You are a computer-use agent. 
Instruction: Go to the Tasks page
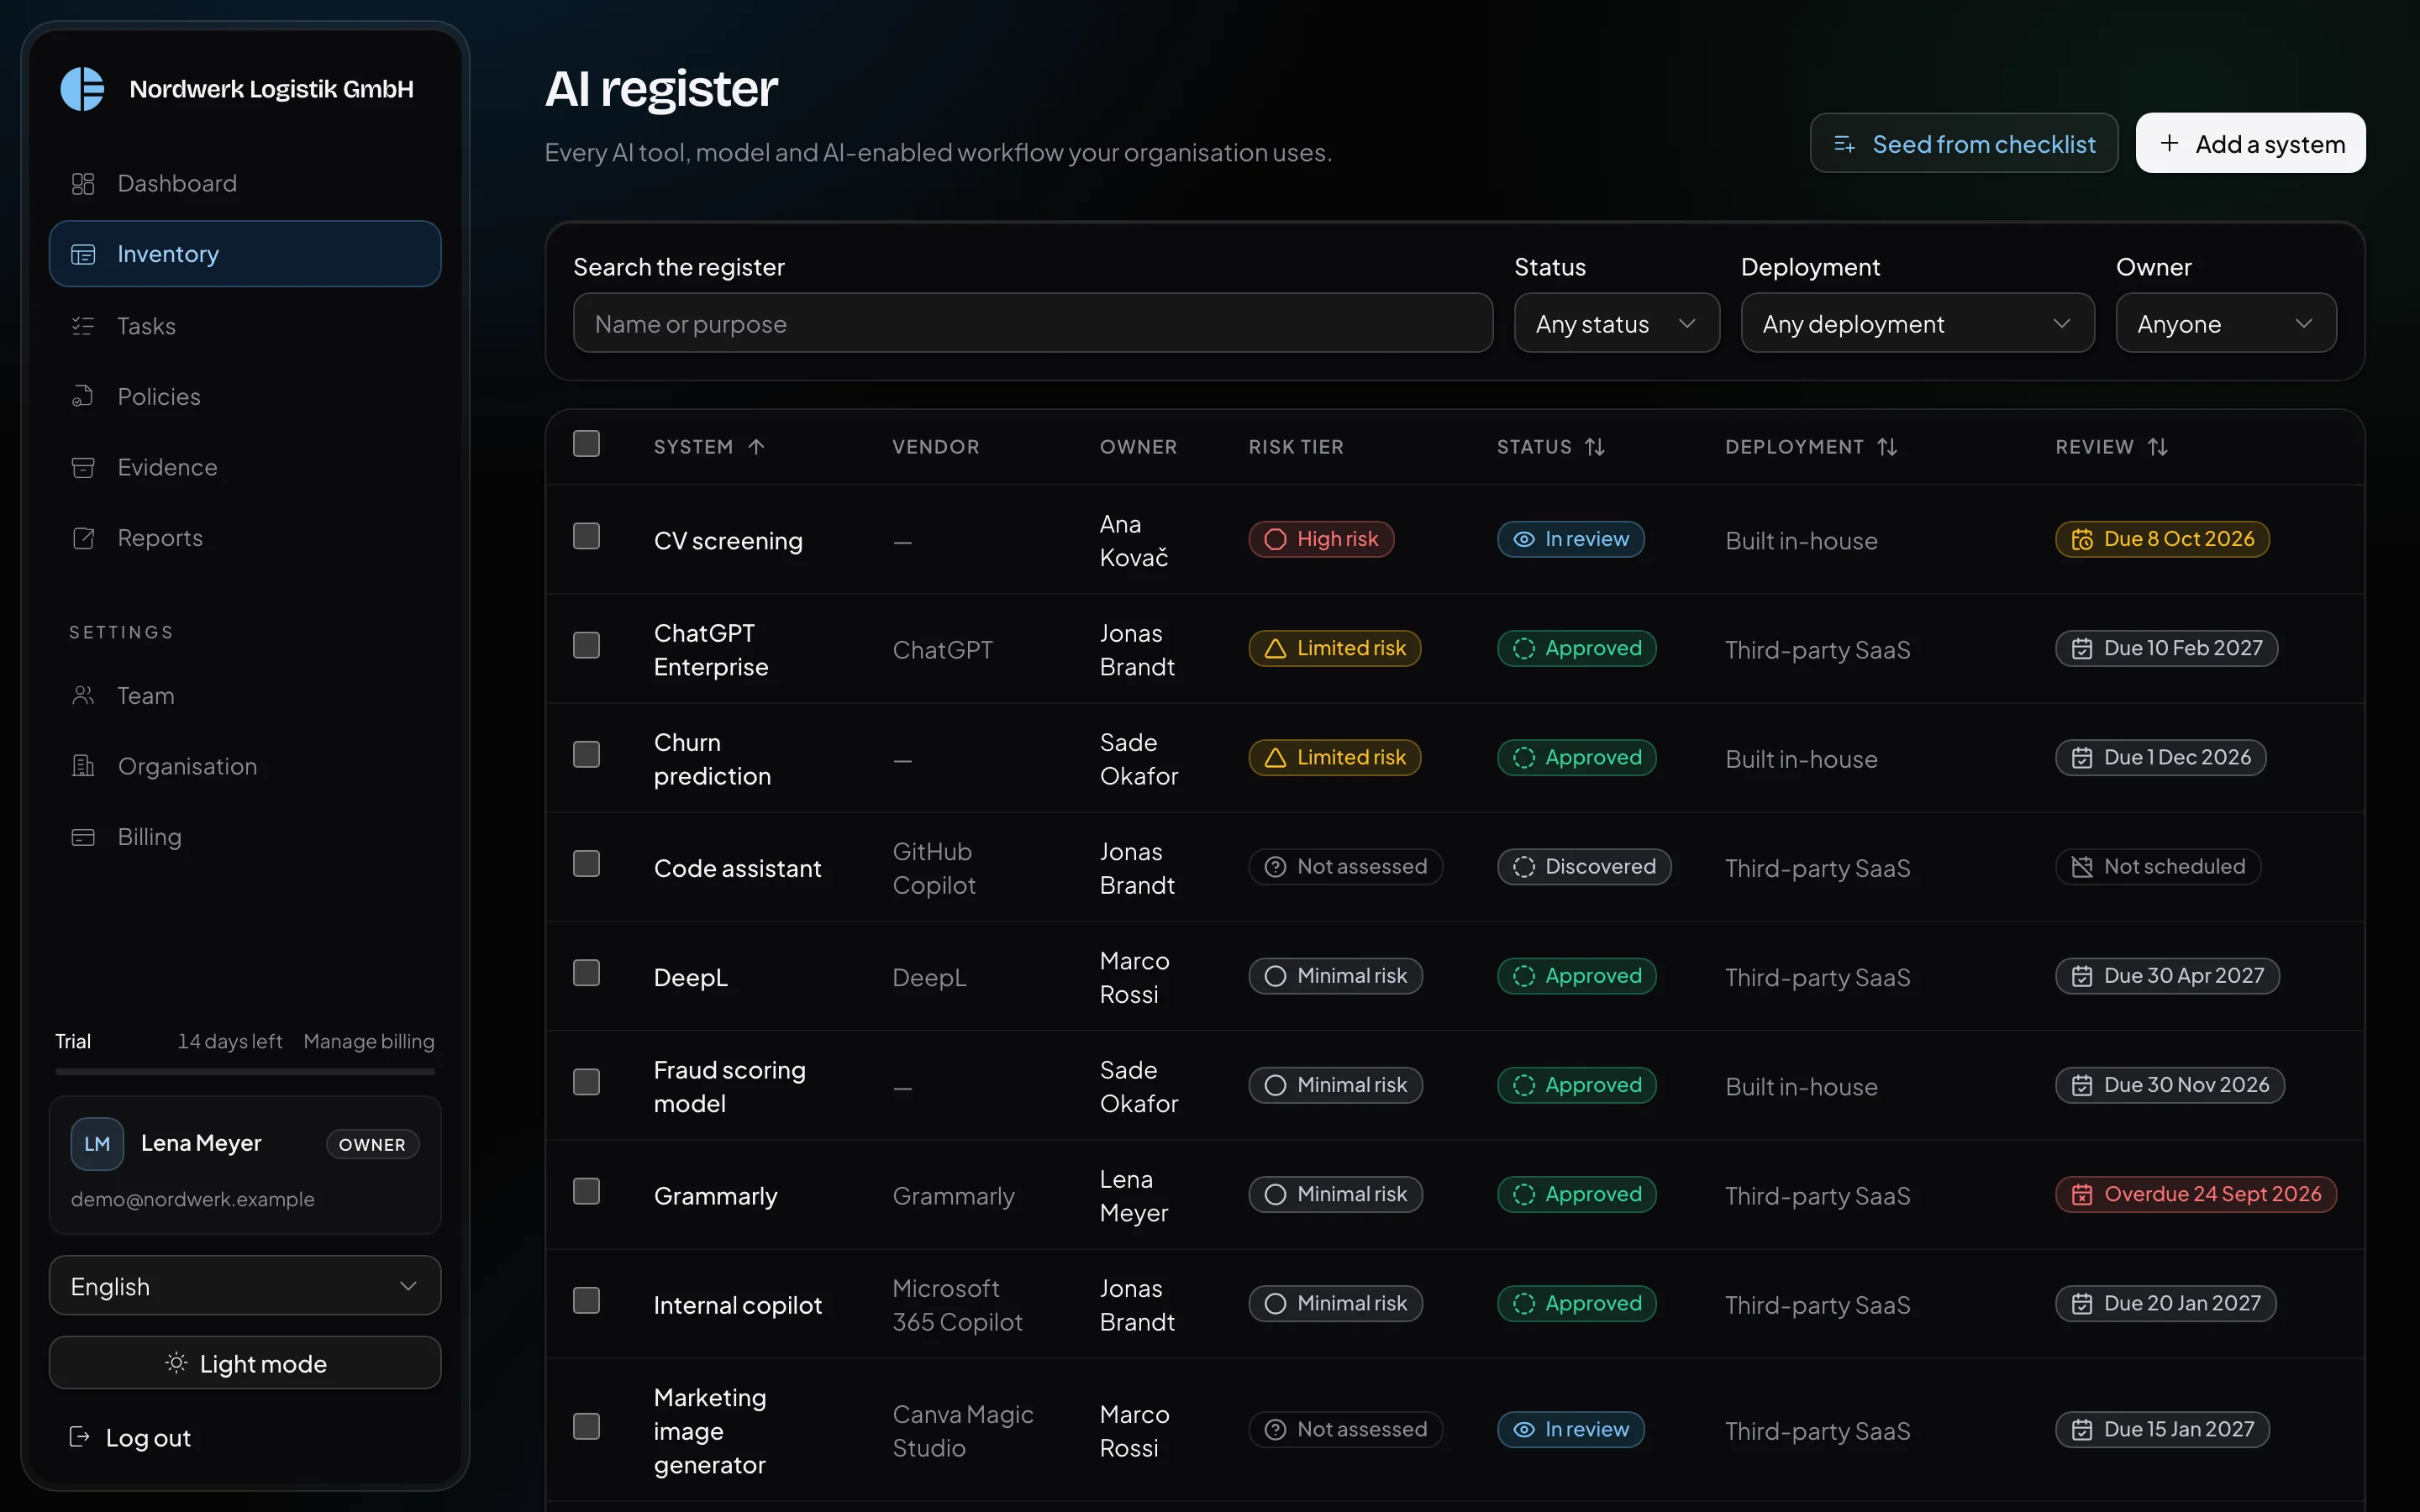coord(245,326)
